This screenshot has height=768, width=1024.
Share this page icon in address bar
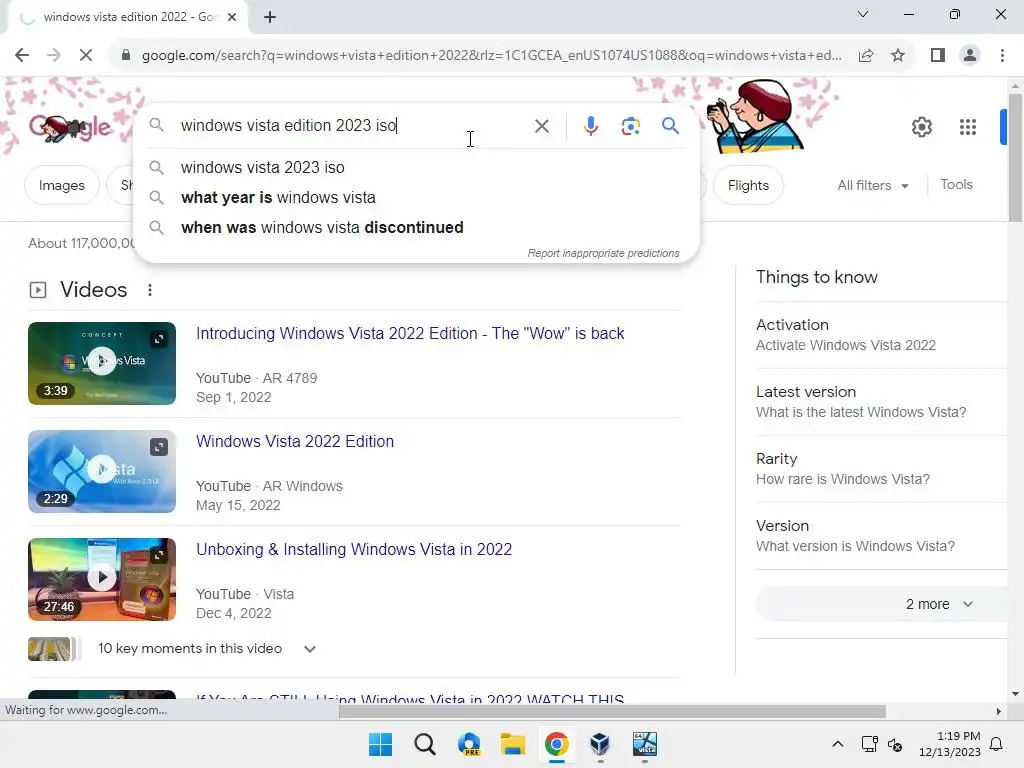pos(866,56)
